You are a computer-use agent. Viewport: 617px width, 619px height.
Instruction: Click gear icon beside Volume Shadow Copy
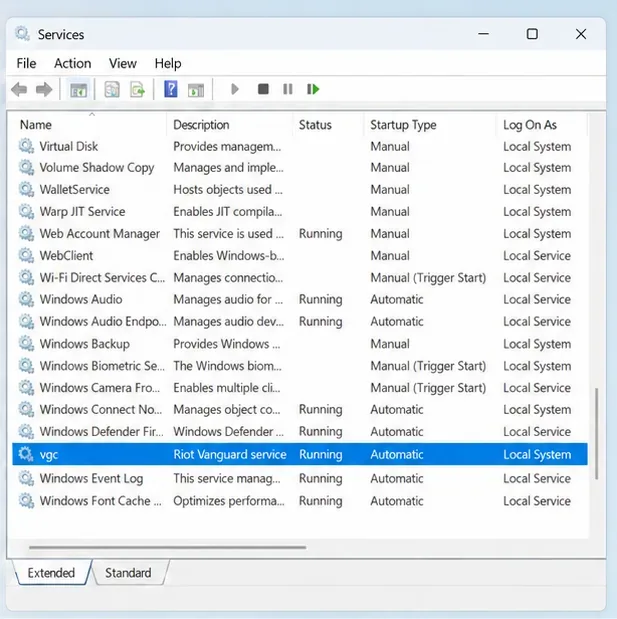tap(26, 167)
